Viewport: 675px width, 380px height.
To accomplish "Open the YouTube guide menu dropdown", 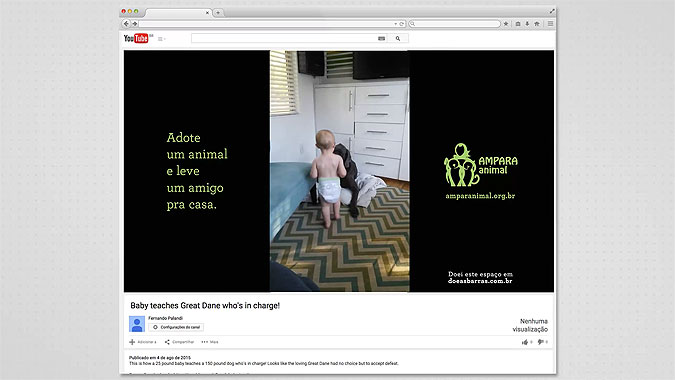I will (161, 39).
